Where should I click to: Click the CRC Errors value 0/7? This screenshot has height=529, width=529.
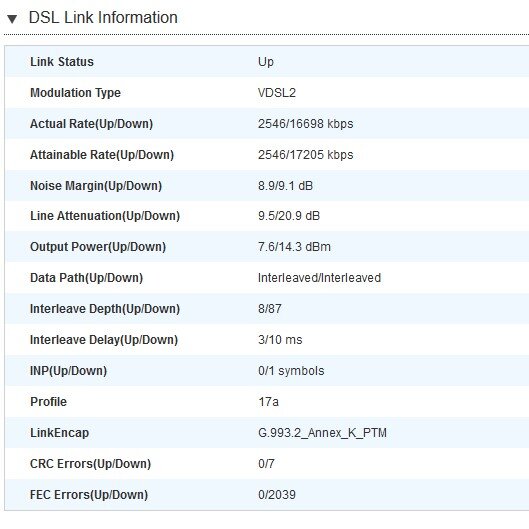[x=266, y=464]
